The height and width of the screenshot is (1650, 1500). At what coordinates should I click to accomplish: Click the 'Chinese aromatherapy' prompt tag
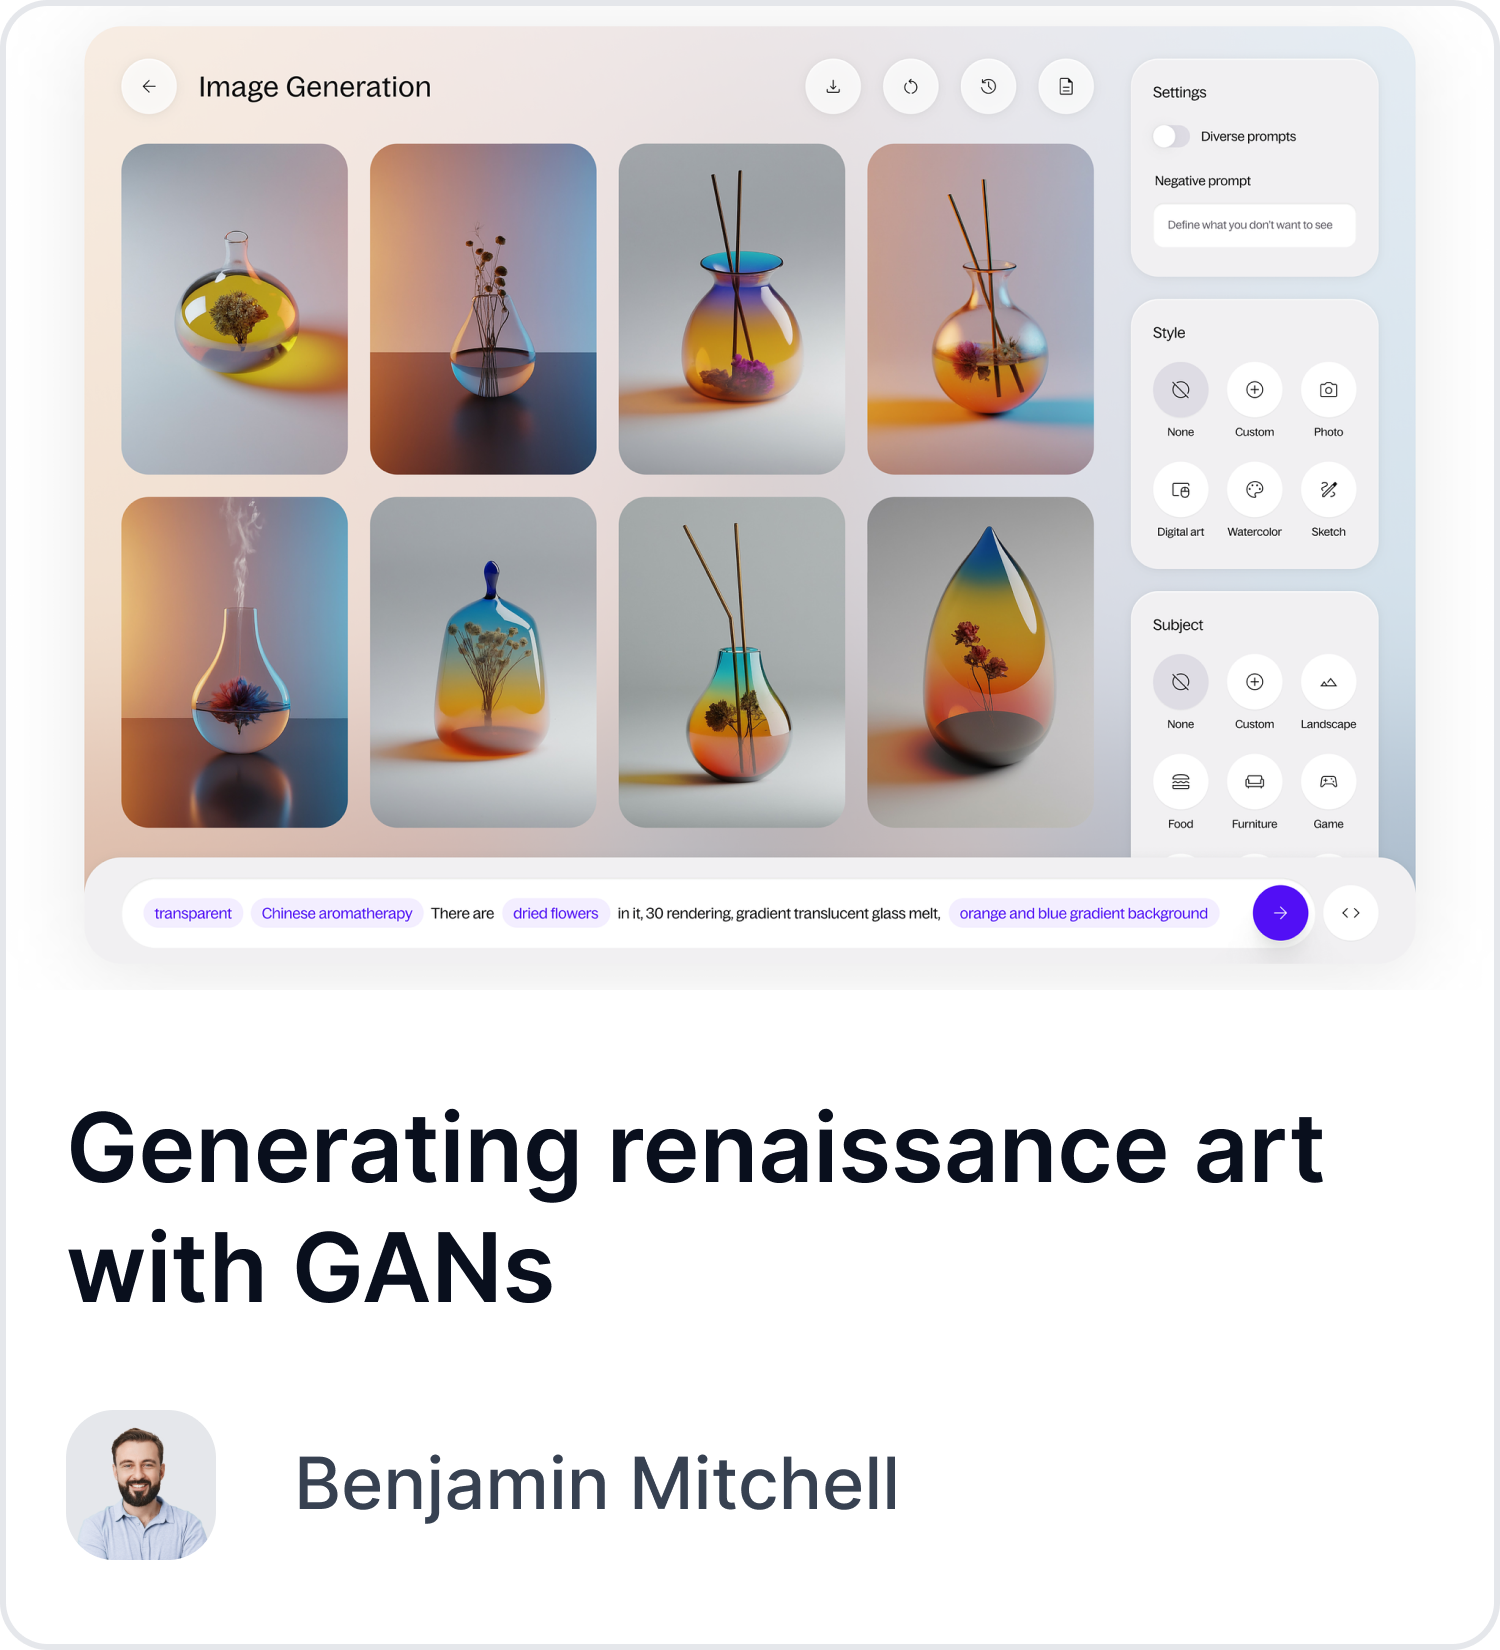[x=337, y=913]
